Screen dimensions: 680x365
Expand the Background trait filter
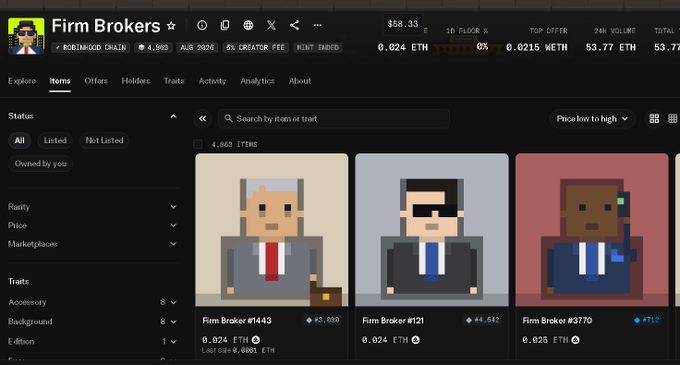[93, 322]
